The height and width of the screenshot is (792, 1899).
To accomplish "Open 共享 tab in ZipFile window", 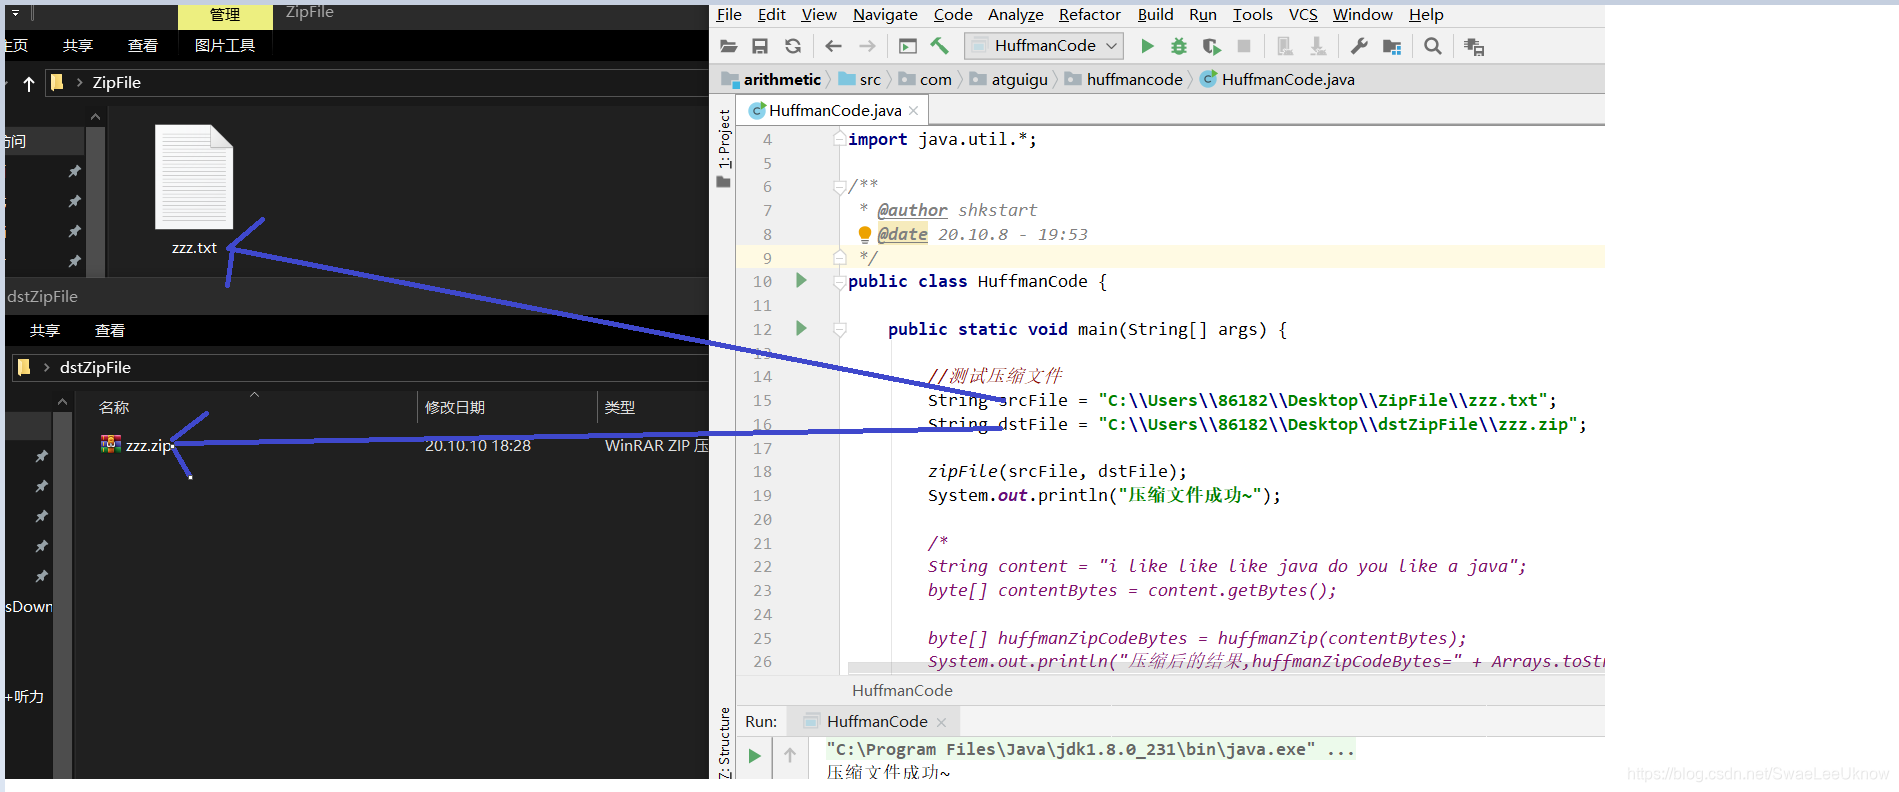I will [77, 46].
